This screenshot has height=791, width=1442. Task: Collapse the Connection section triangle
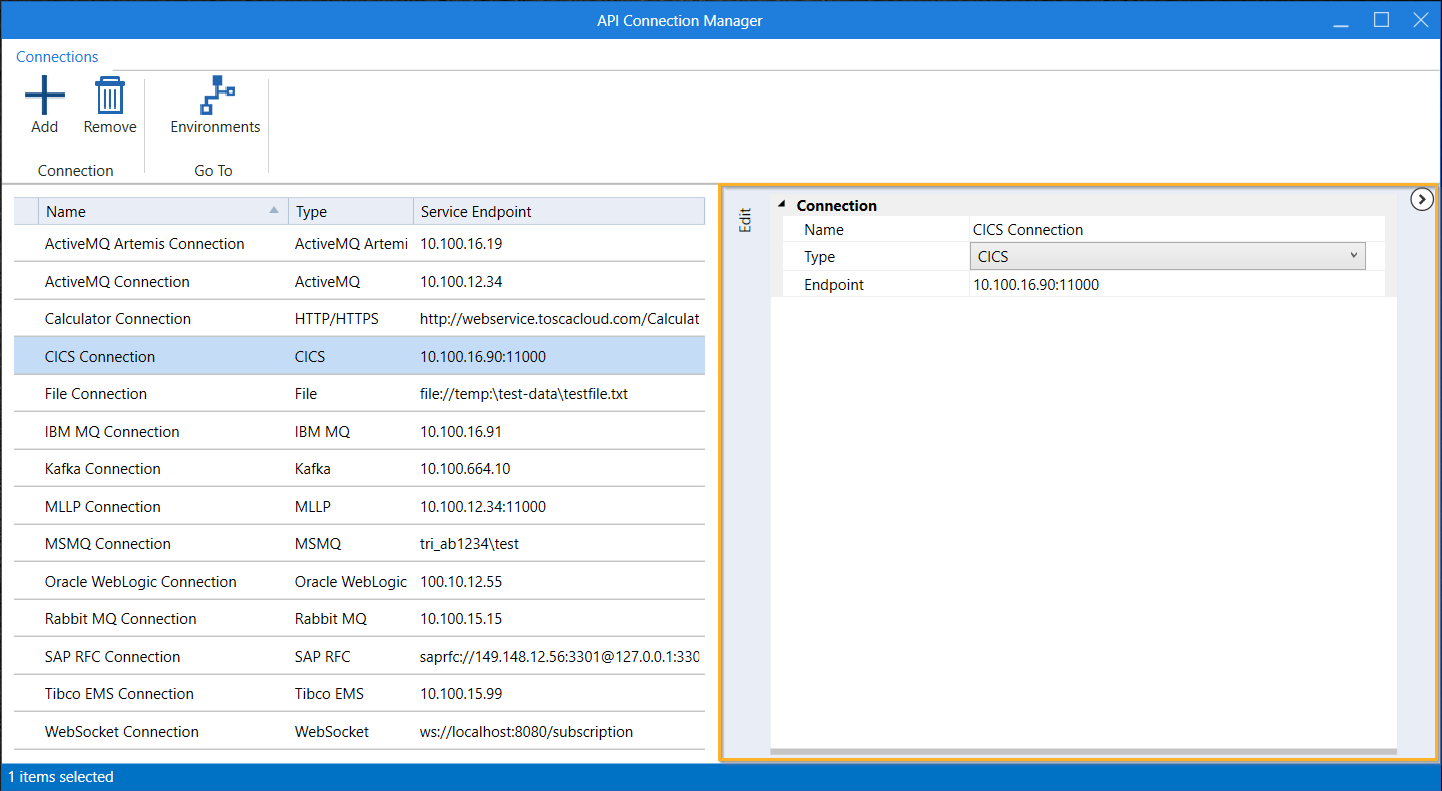click(x=781, y=205)
